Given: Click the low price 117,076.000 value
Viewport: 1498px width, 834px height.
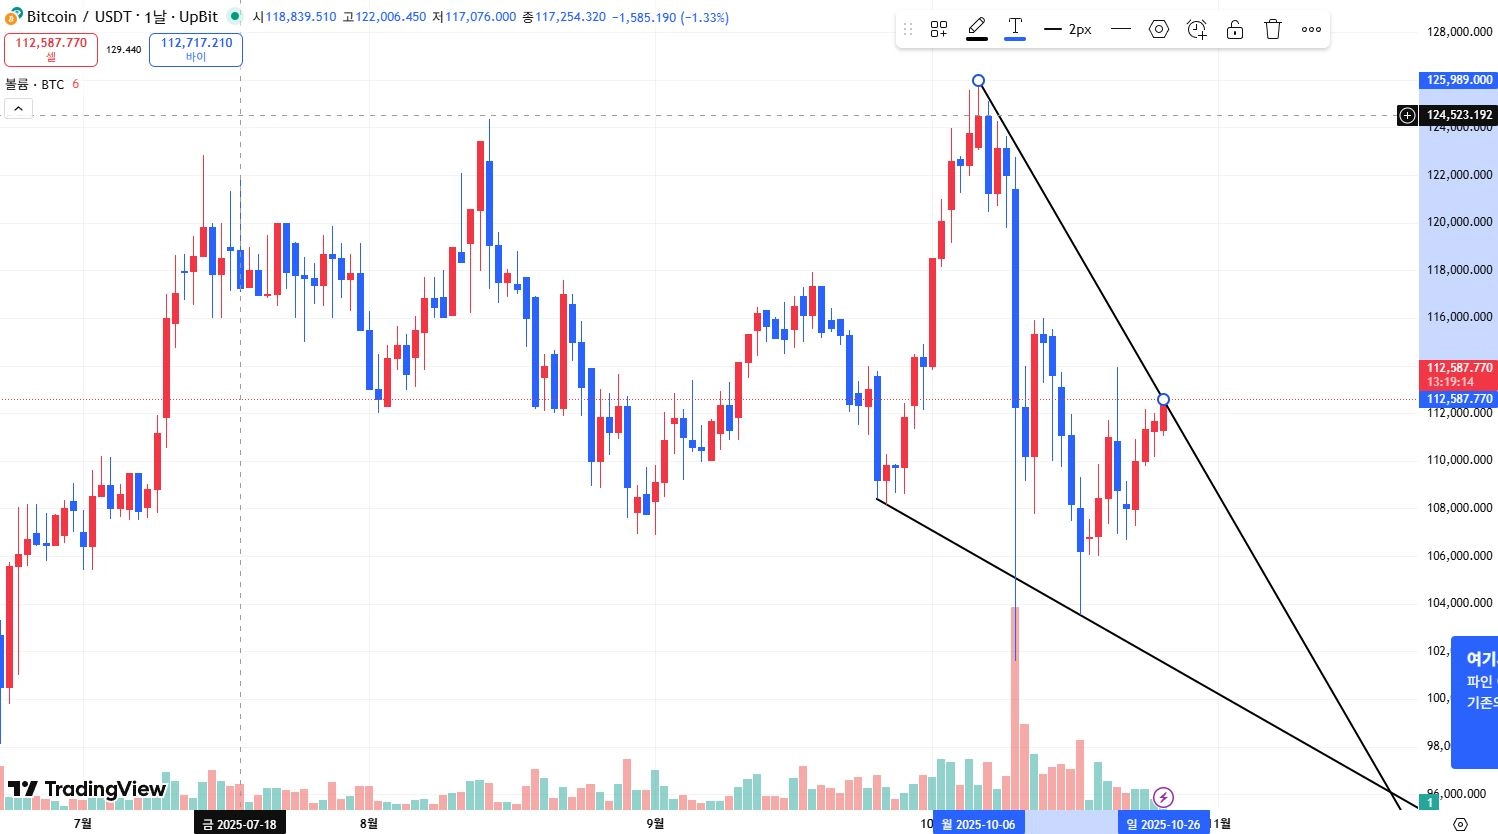Looking at the screenshot, I should [480, 17].
